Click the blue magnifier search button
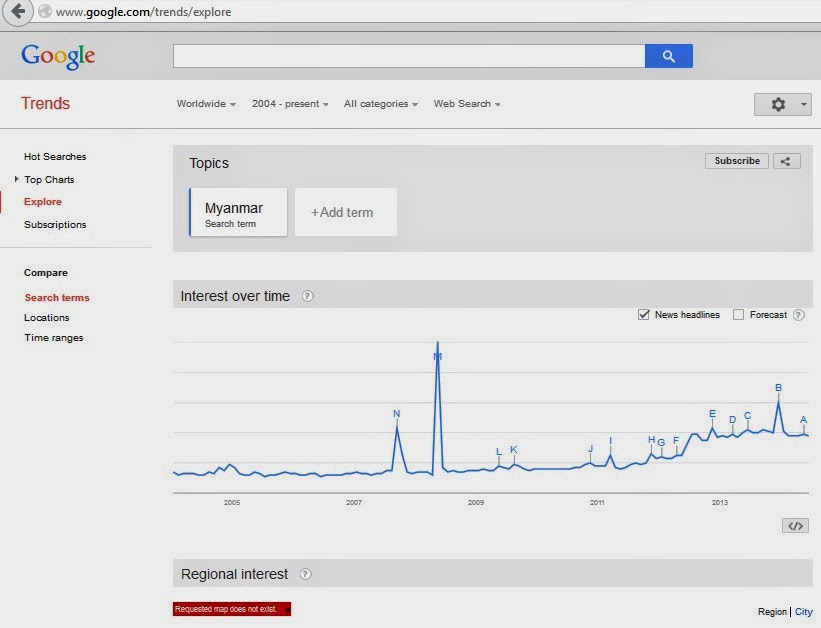This screenshot has width=821, height=628. coord(669,56)
